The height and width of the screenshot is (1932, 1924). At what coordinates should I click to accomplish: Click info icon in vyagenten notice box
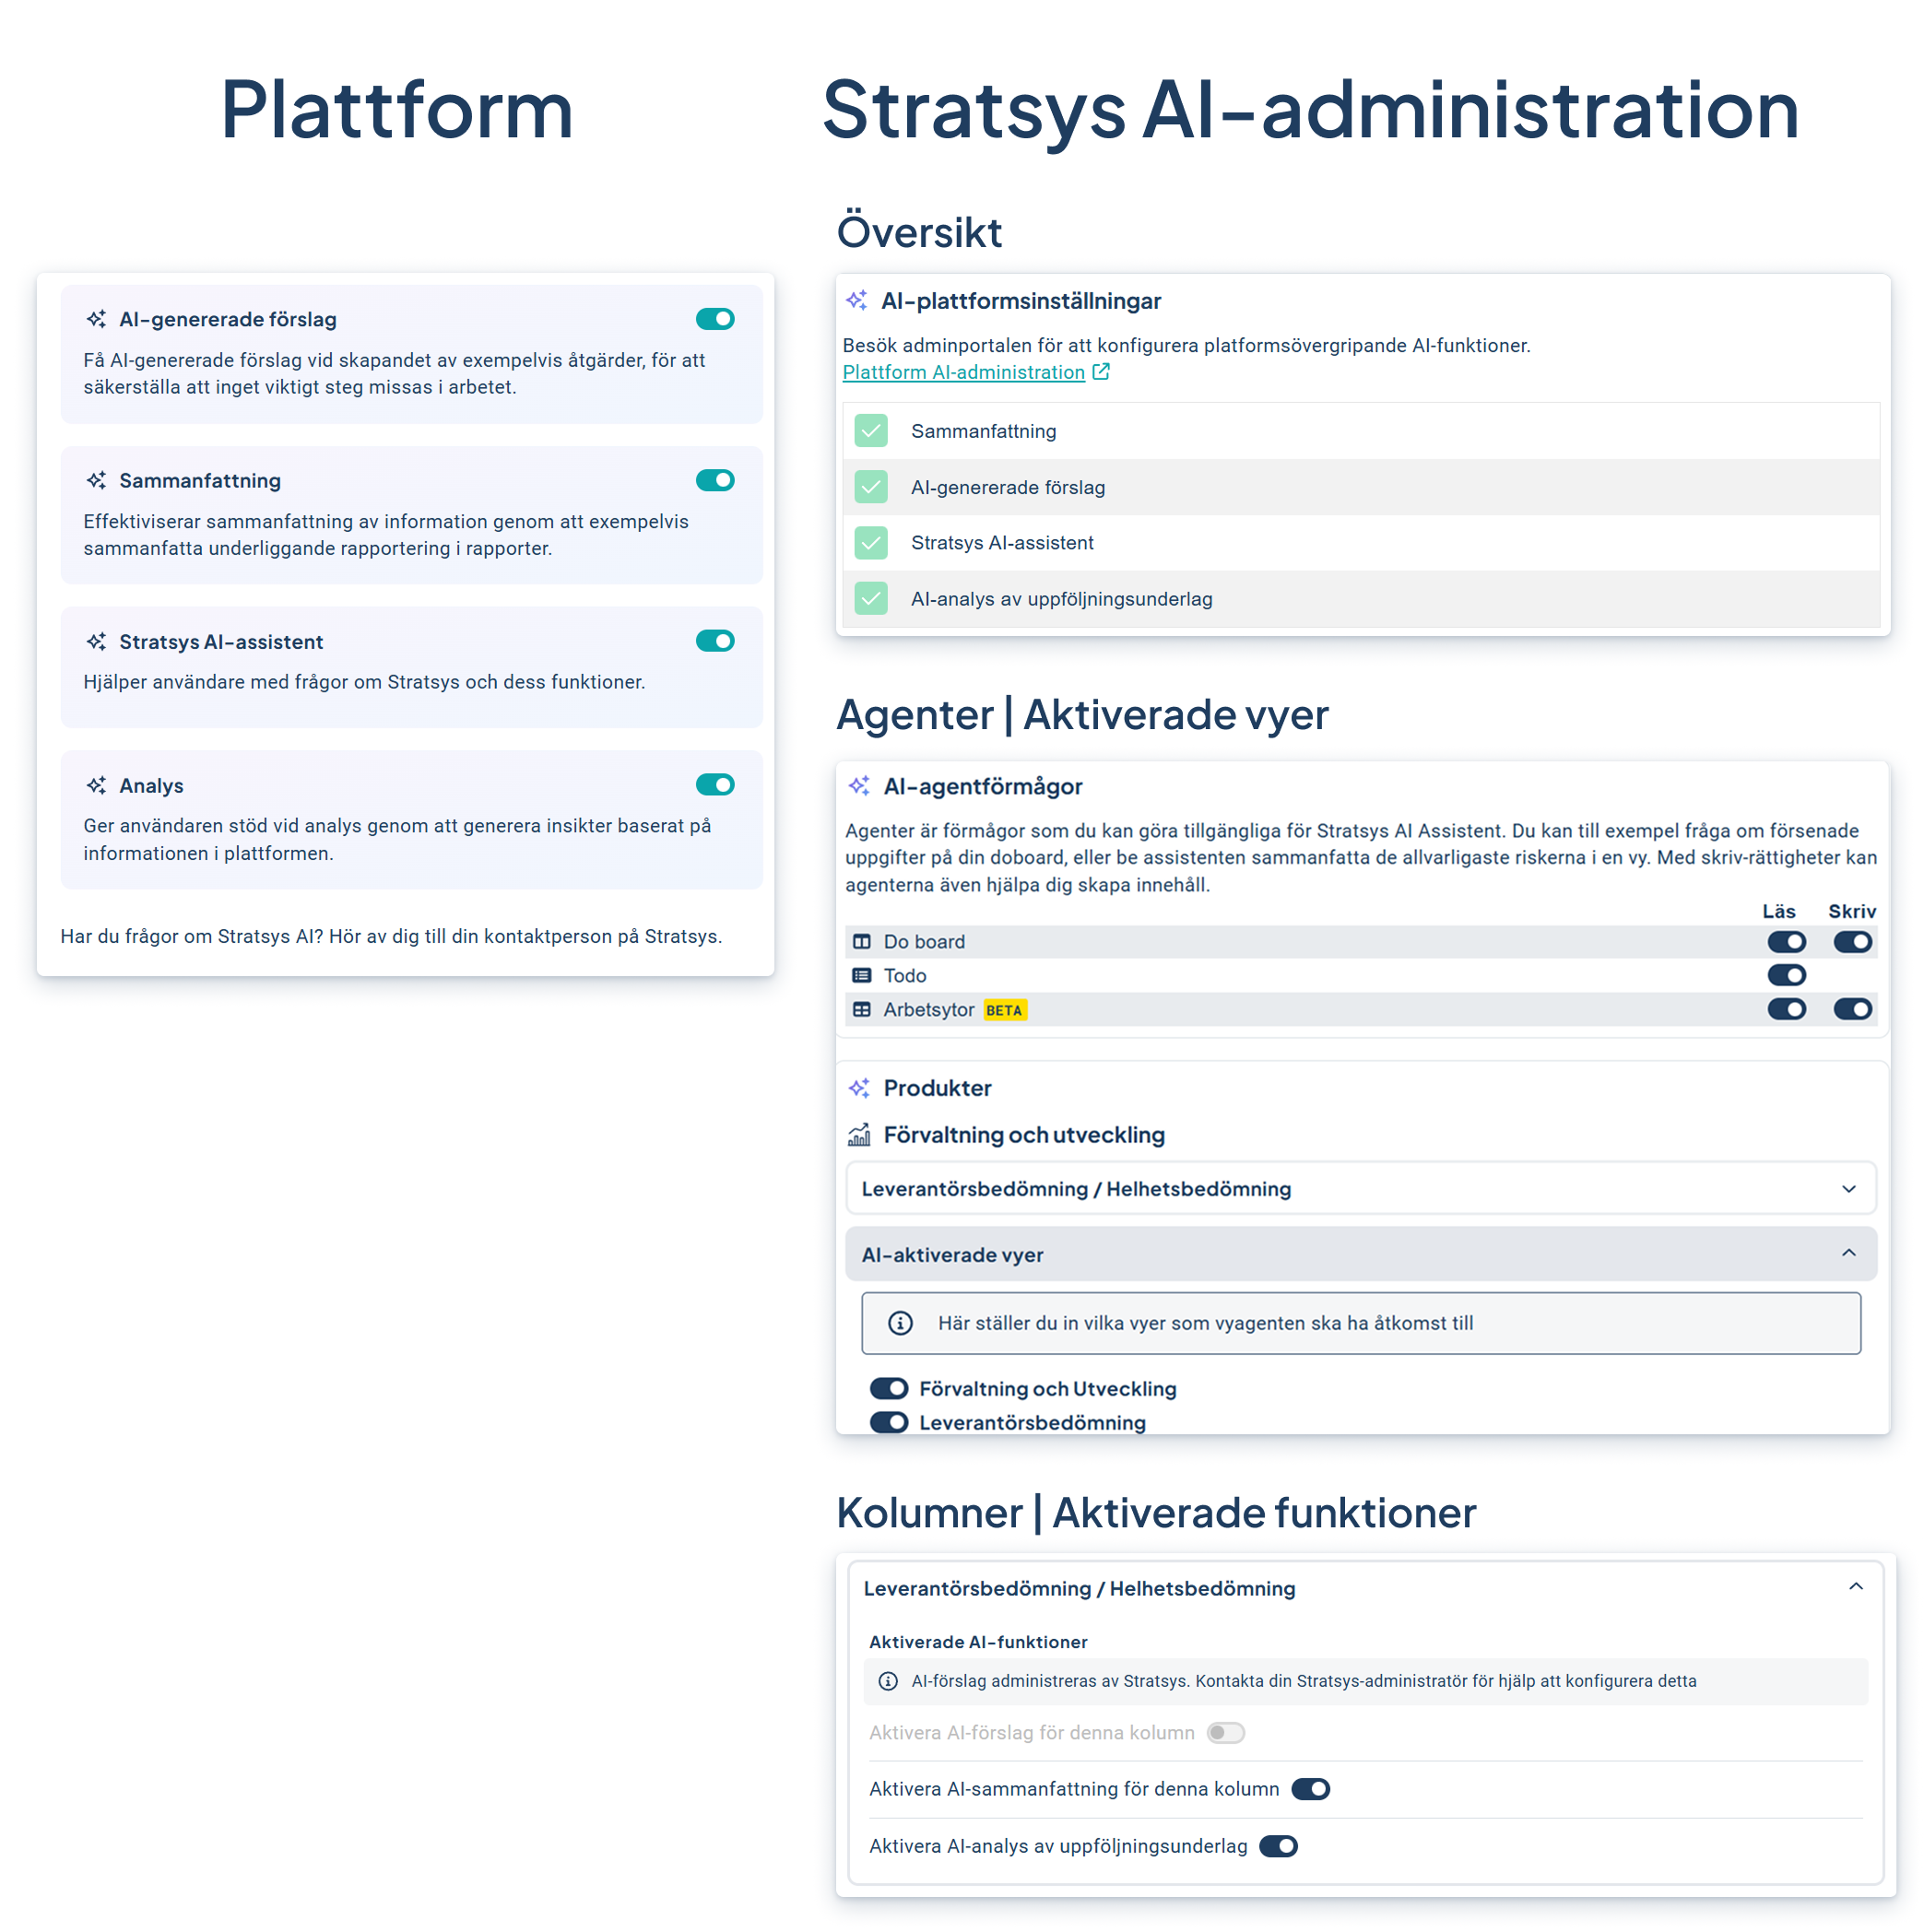click(900, 1323)
